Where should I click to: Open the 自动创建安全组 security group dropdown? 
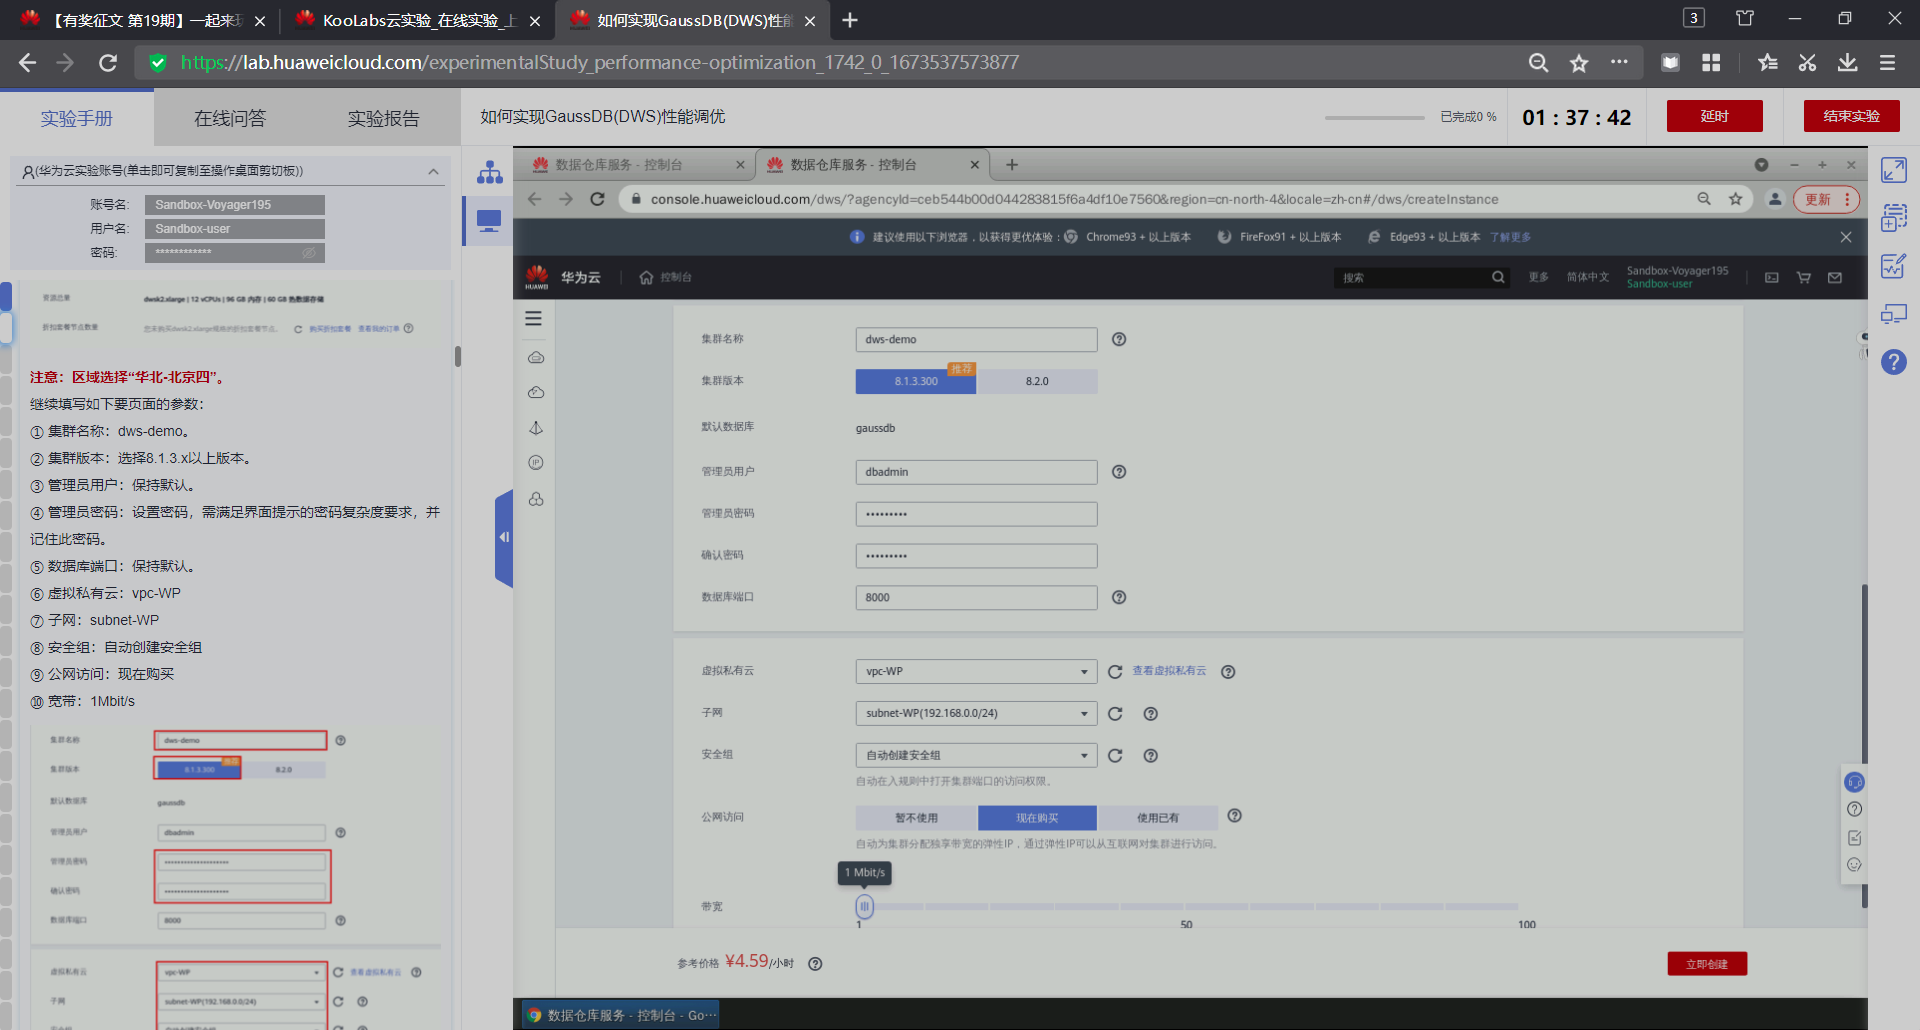[976, 756]
